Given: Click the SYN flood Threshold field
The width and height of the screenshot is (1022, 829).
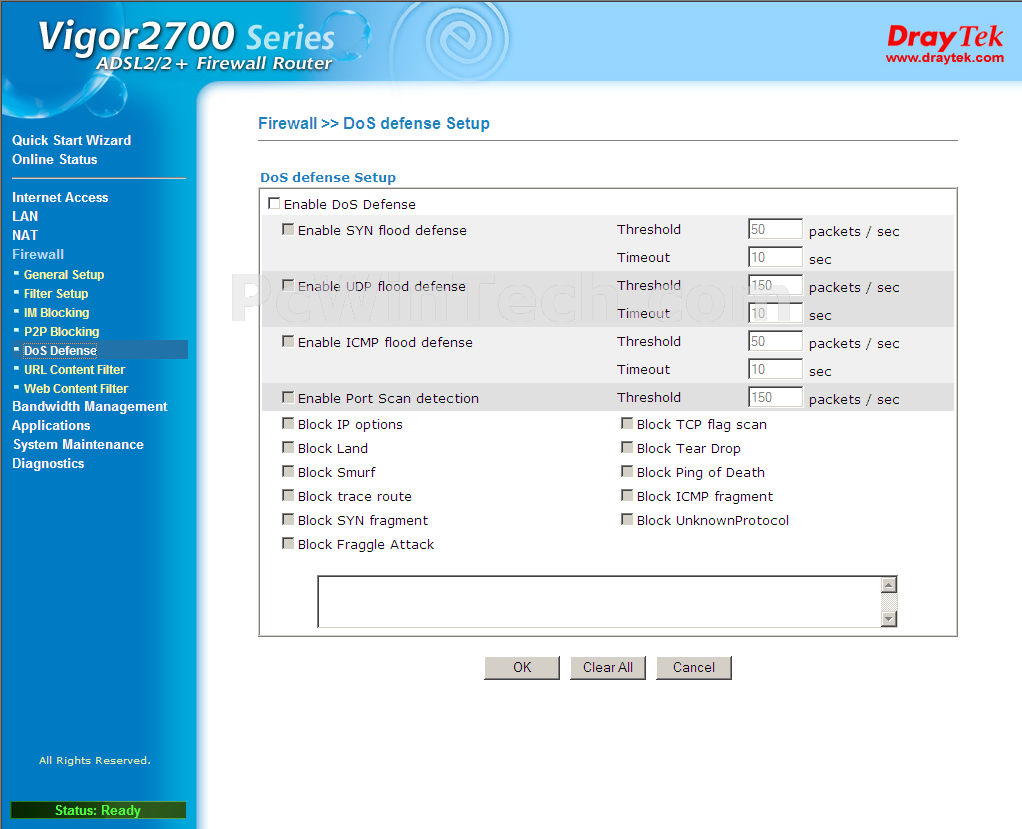Looking at the screenshot, I should point(775,229).
